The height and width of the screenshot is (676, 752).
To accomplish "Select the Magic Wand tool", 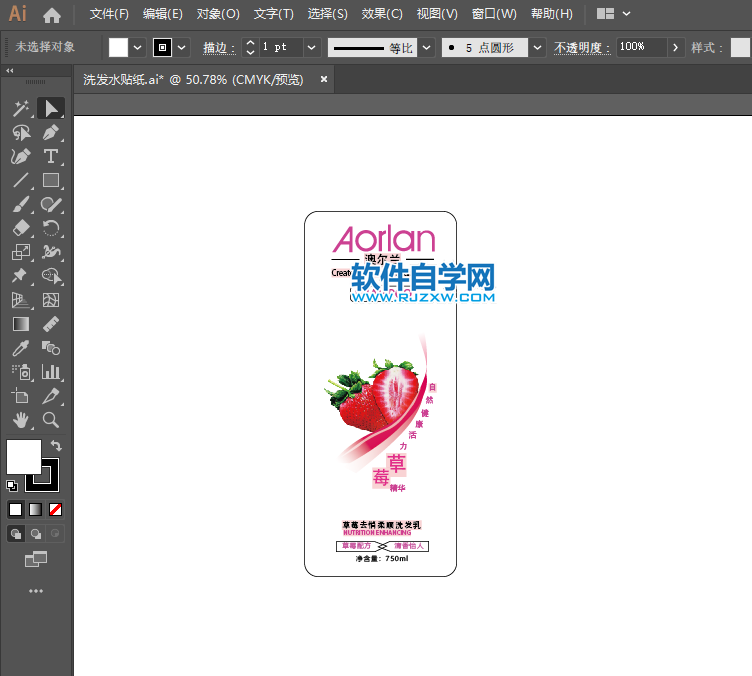I will (21, 108).
